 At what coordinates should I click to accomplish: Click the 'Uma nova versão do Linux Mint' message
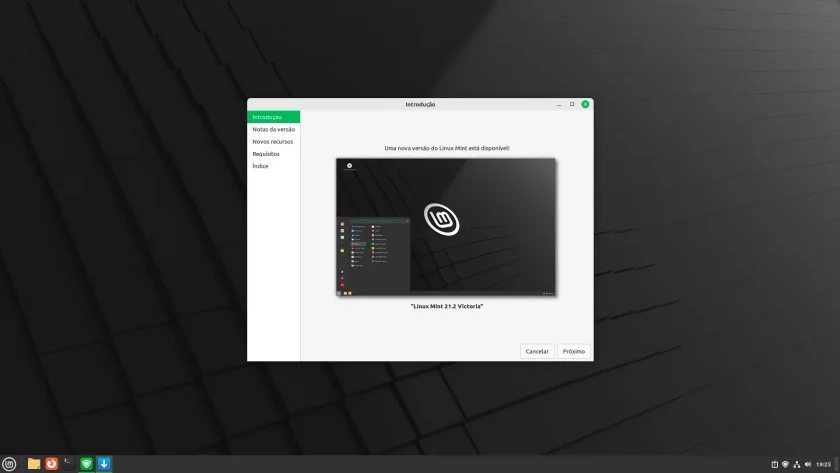click(x=447, y=148)
